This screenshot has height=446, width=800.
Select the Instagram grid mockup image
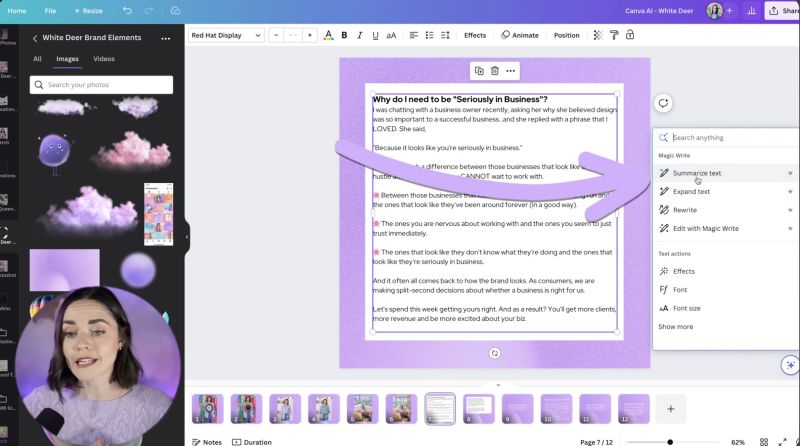point(158,214)
